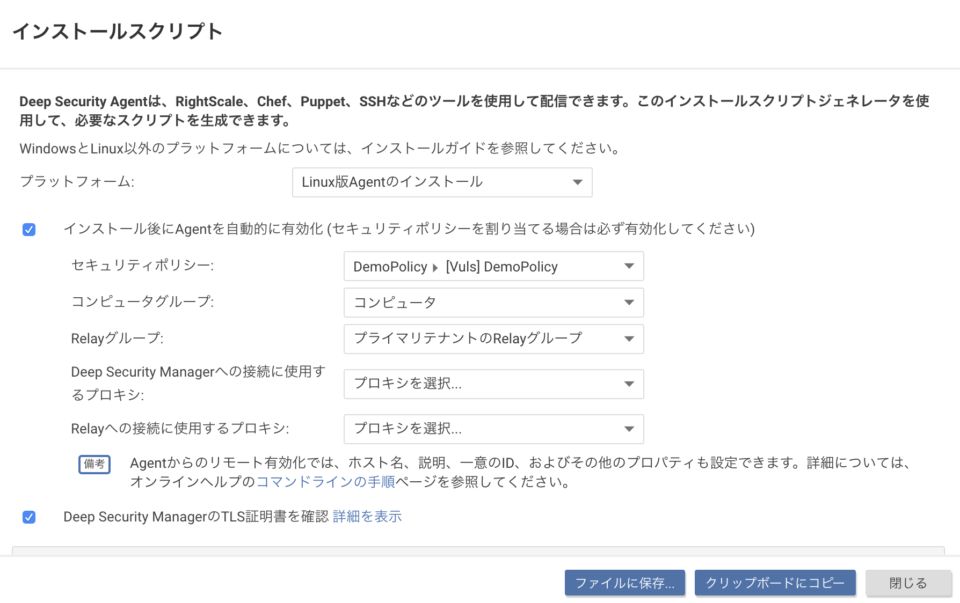Click the dropdown arrow on Linux版Agent selector

[x=577, y=182]
